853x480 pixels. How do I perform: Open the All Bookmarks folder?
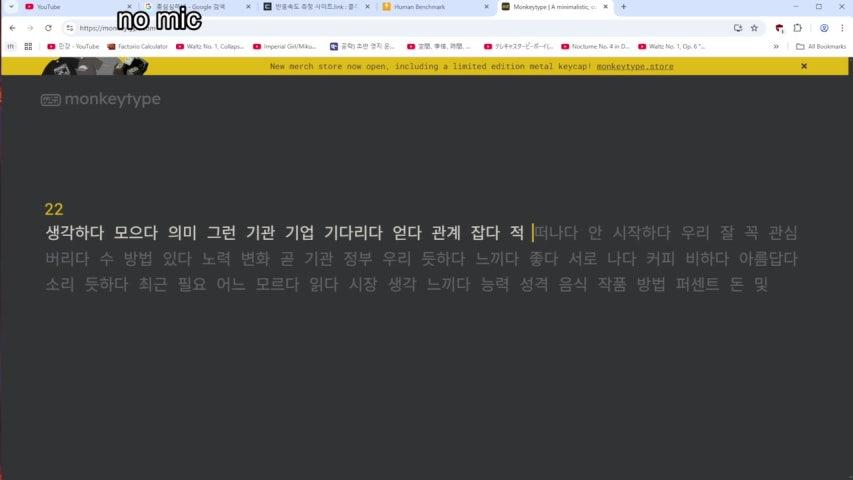coord(820,46)
